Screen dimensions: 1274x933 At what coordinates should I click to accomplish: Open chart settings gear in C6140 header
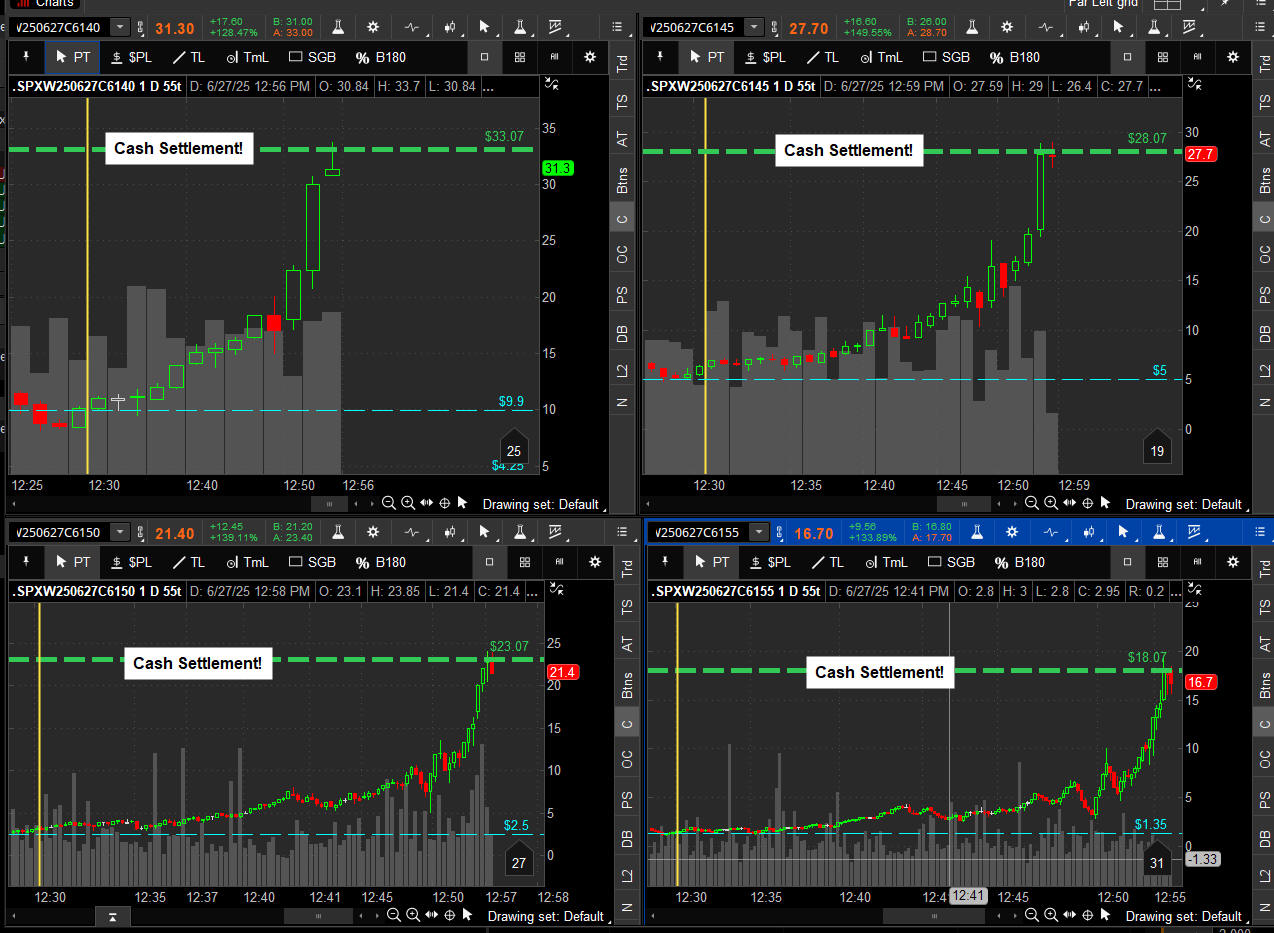[x=373, y=27]
